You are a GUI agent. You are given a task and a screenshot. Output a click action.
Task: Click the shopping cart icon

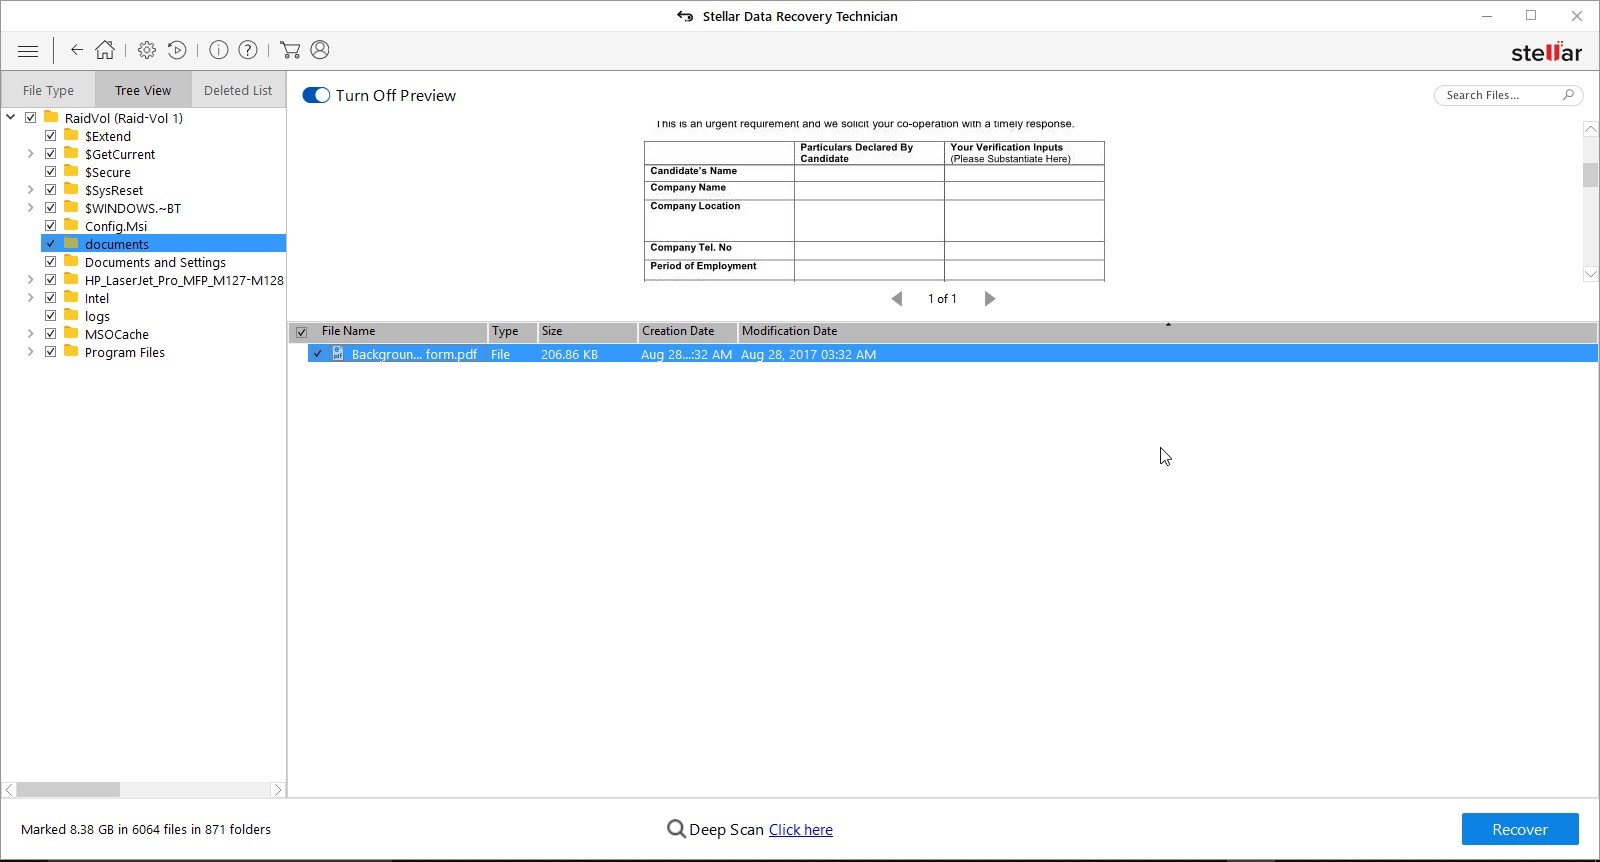pyautogui.click(x=290, y=50)
